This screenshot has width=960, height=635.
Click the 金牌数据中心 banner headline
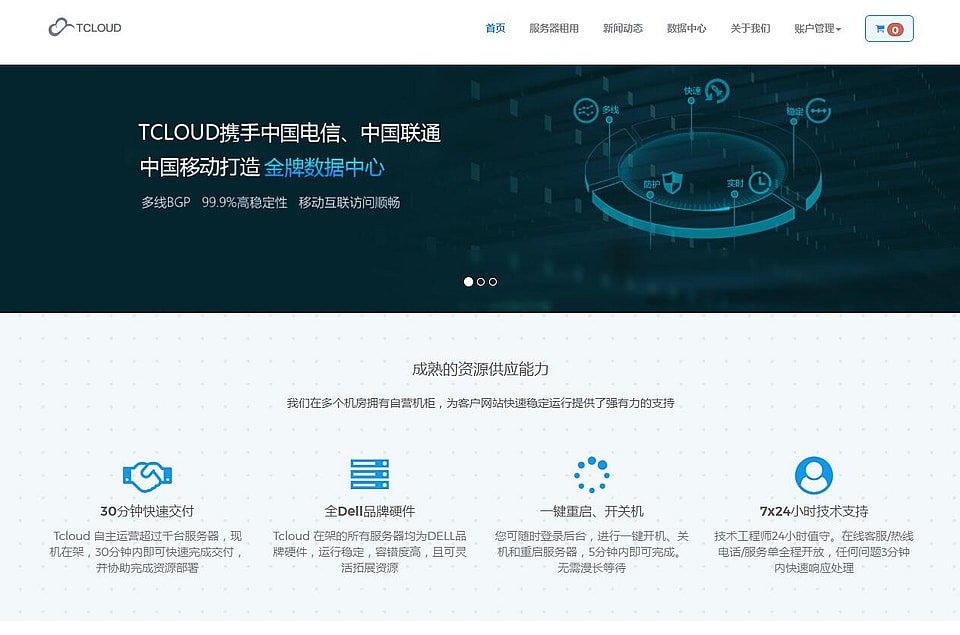coord(324,167)
